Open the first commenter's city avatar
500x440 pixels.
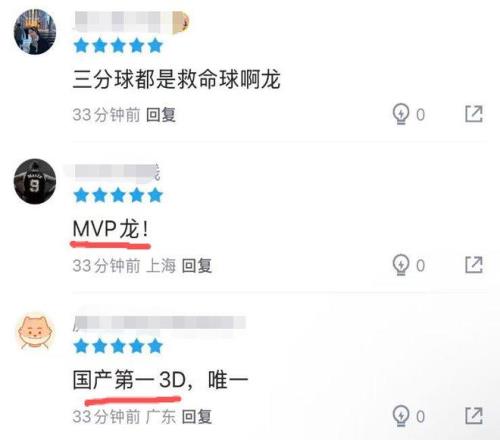[35, 32]
